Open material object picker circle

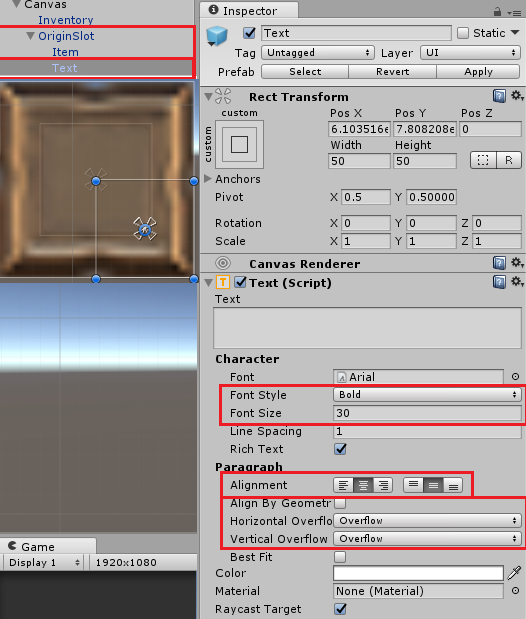515,591
